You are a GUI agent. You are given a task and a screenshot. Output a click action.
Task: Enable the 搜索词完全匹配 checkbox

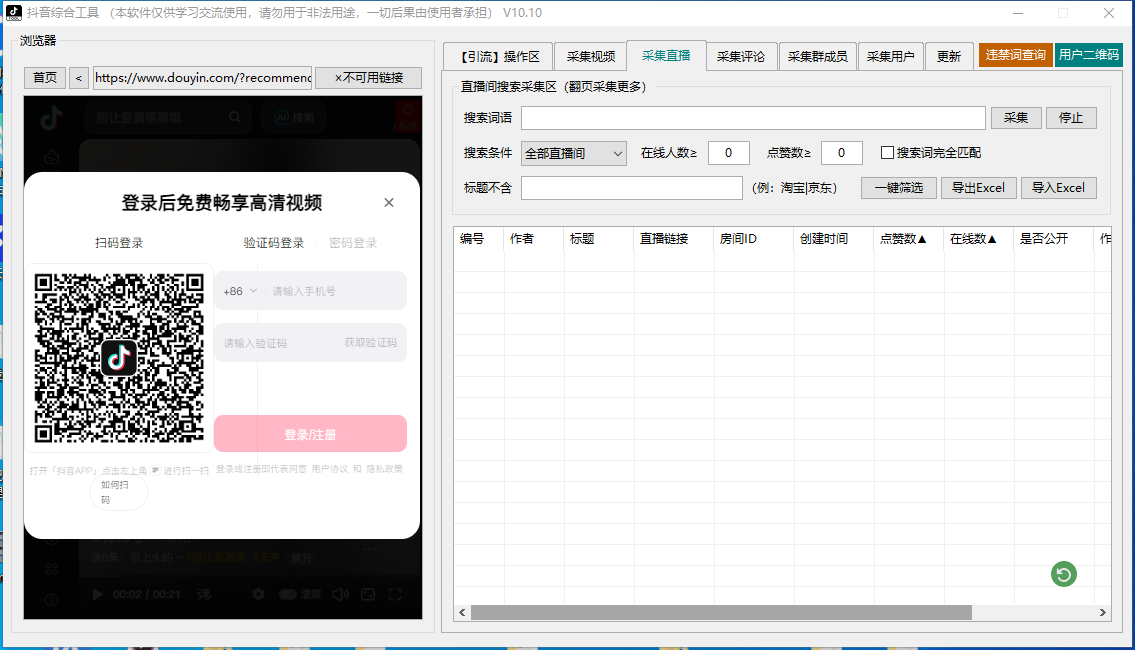(x=888, y=152)
